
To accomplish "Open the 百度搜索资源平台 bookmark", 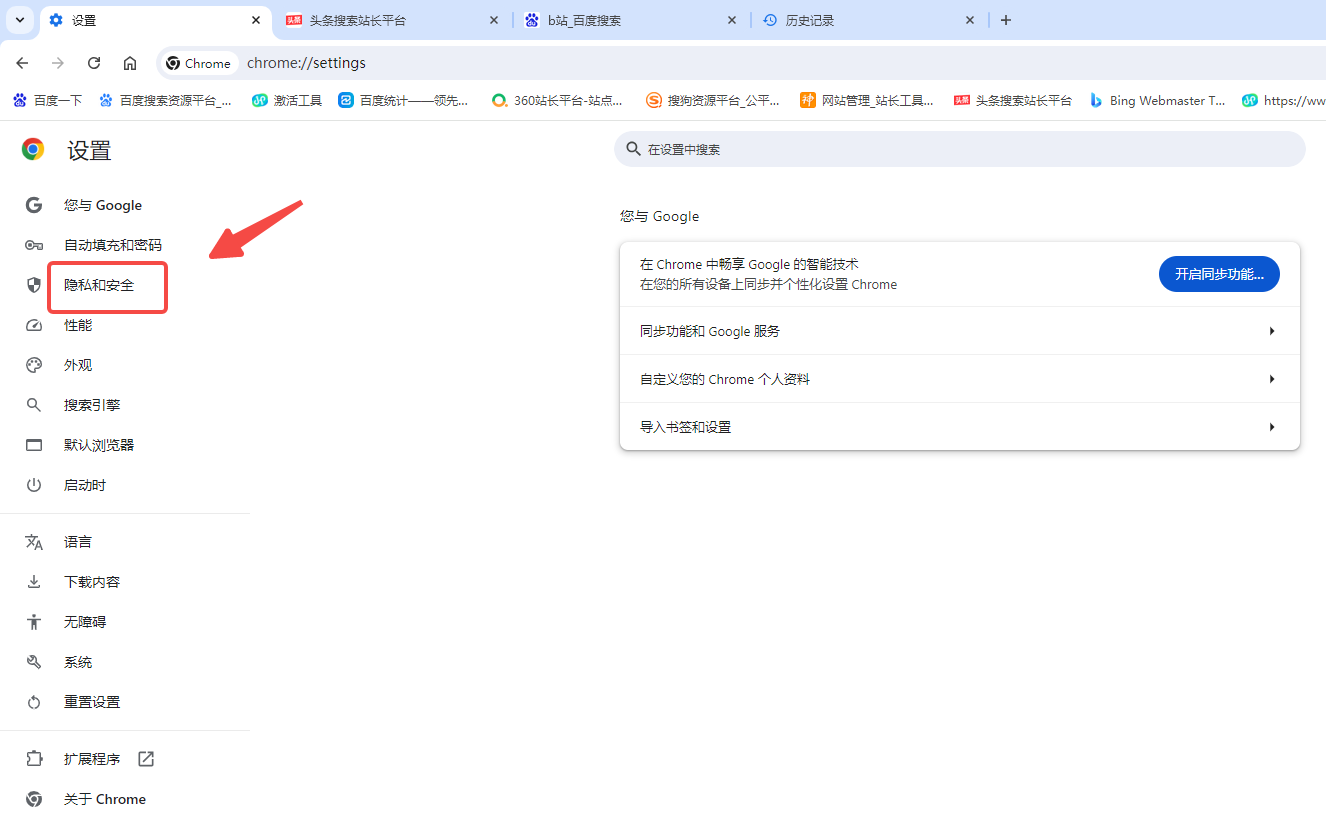I will 165,100.
